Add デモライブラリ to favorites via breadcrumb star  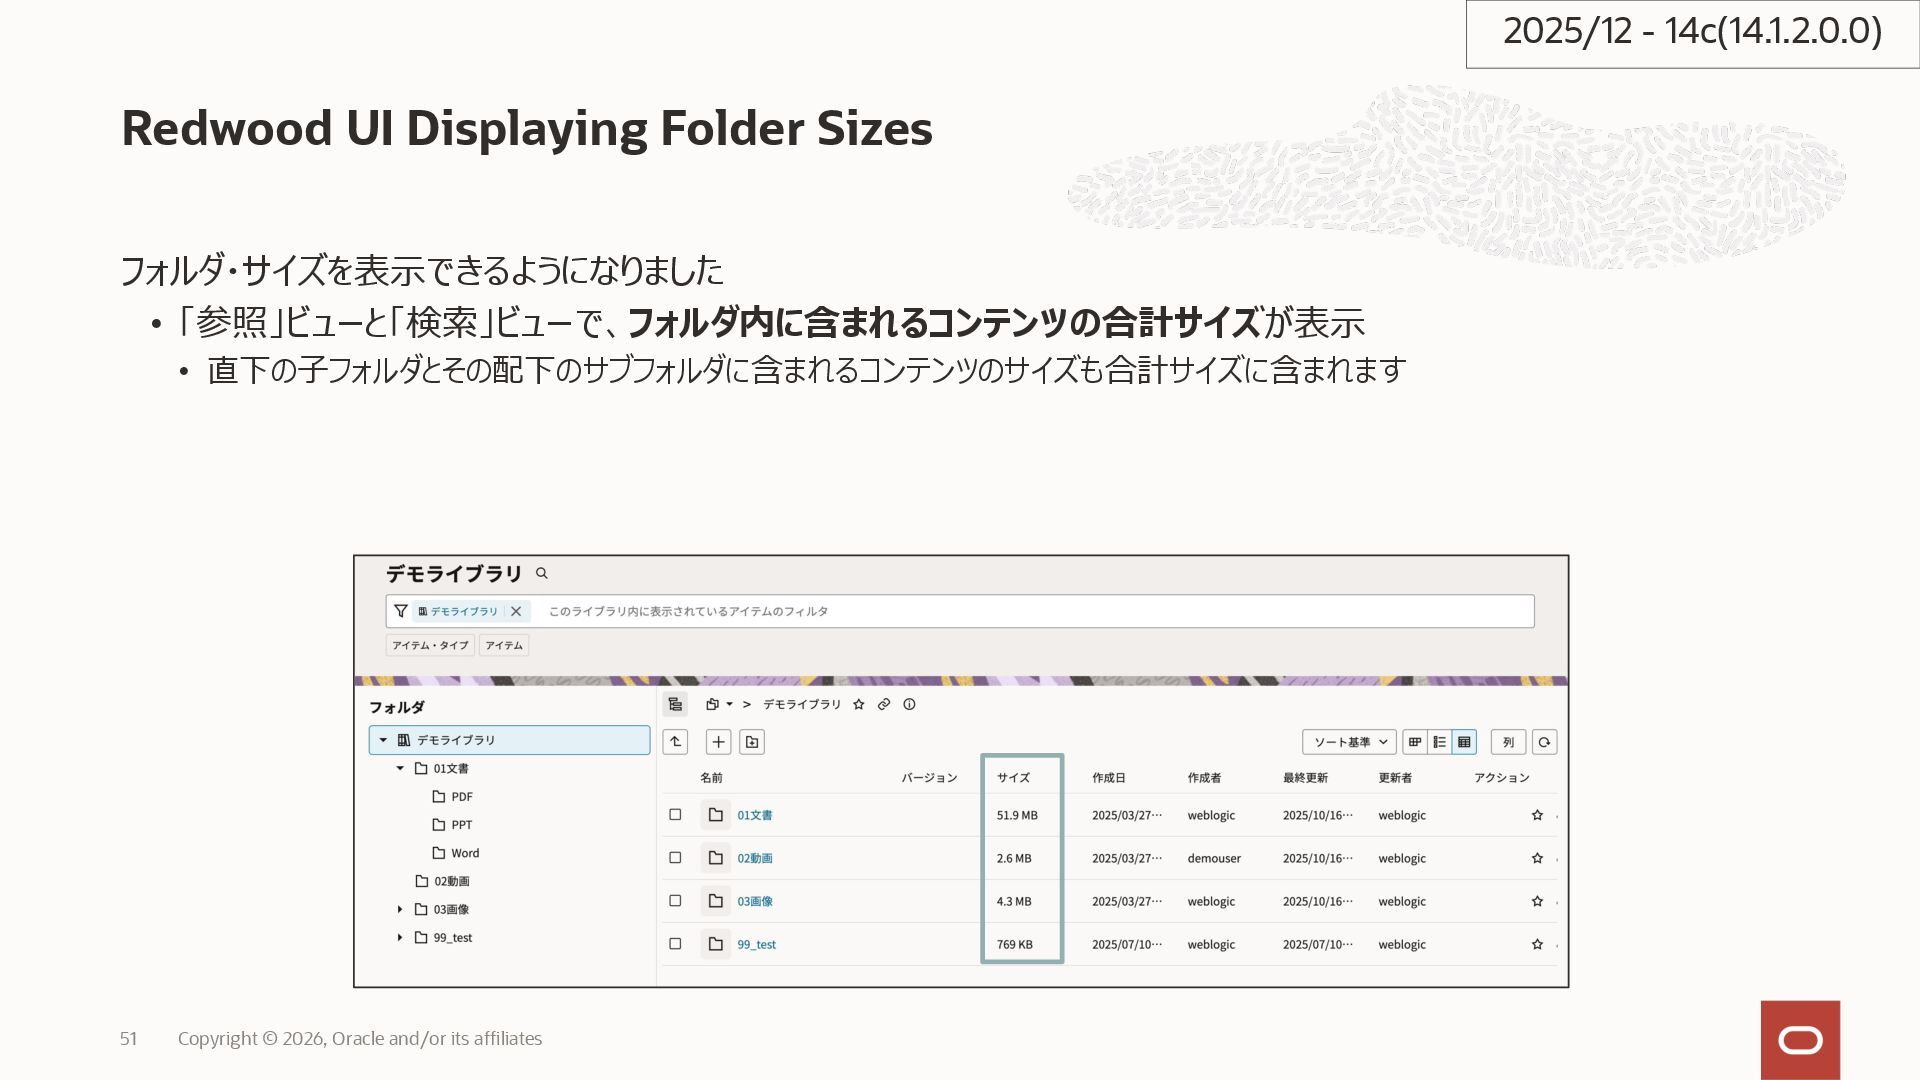(x=858, y=704)
